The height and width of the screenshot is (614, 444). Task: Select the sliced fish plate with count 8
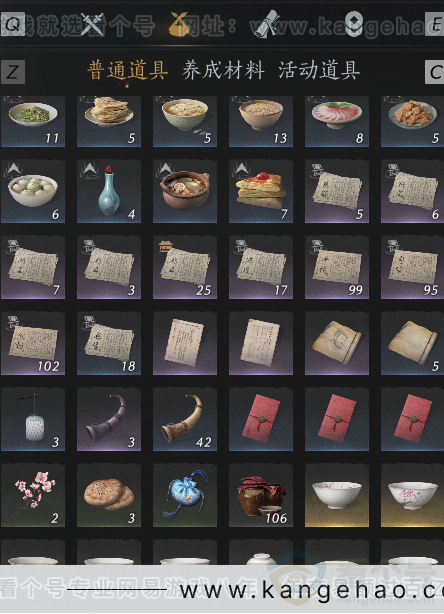click(x=337, y=121)
